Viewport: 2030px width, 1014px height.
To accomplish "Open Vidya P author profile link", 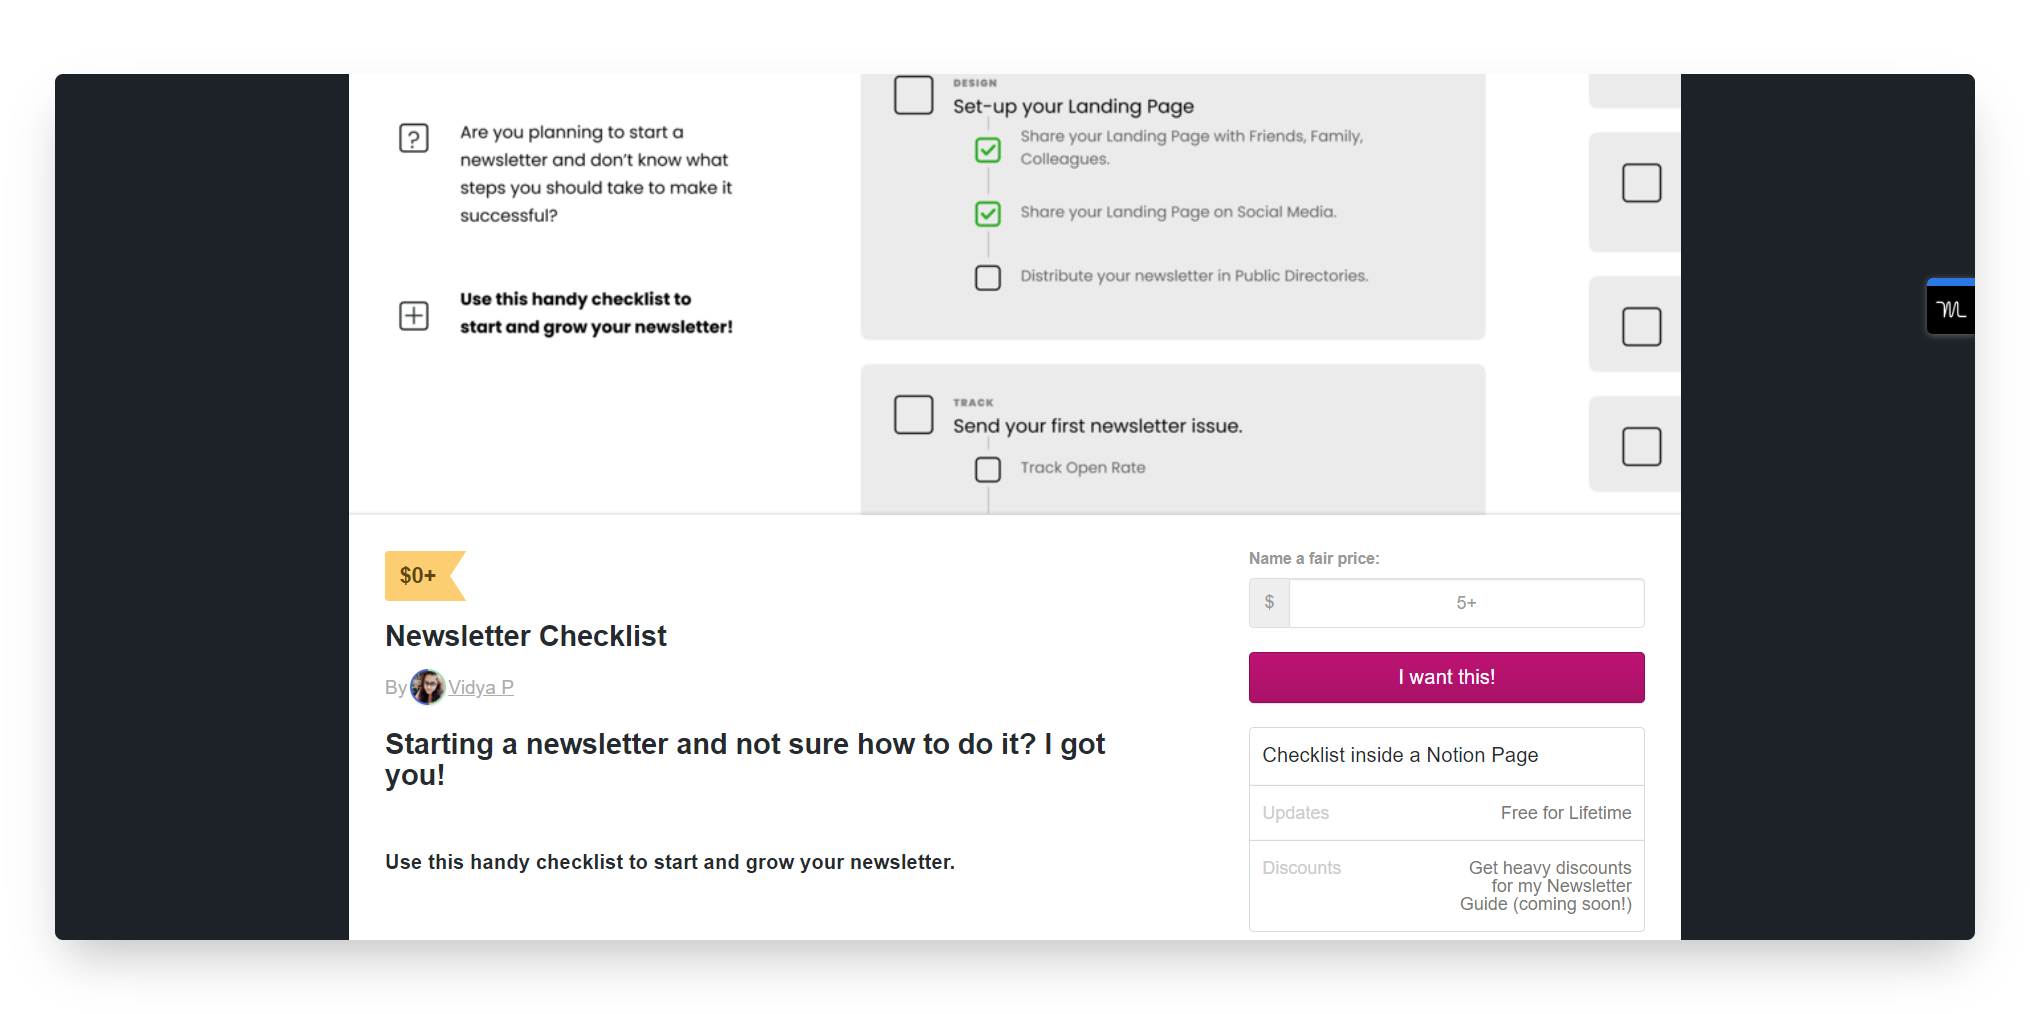I will tap(481, 687).
